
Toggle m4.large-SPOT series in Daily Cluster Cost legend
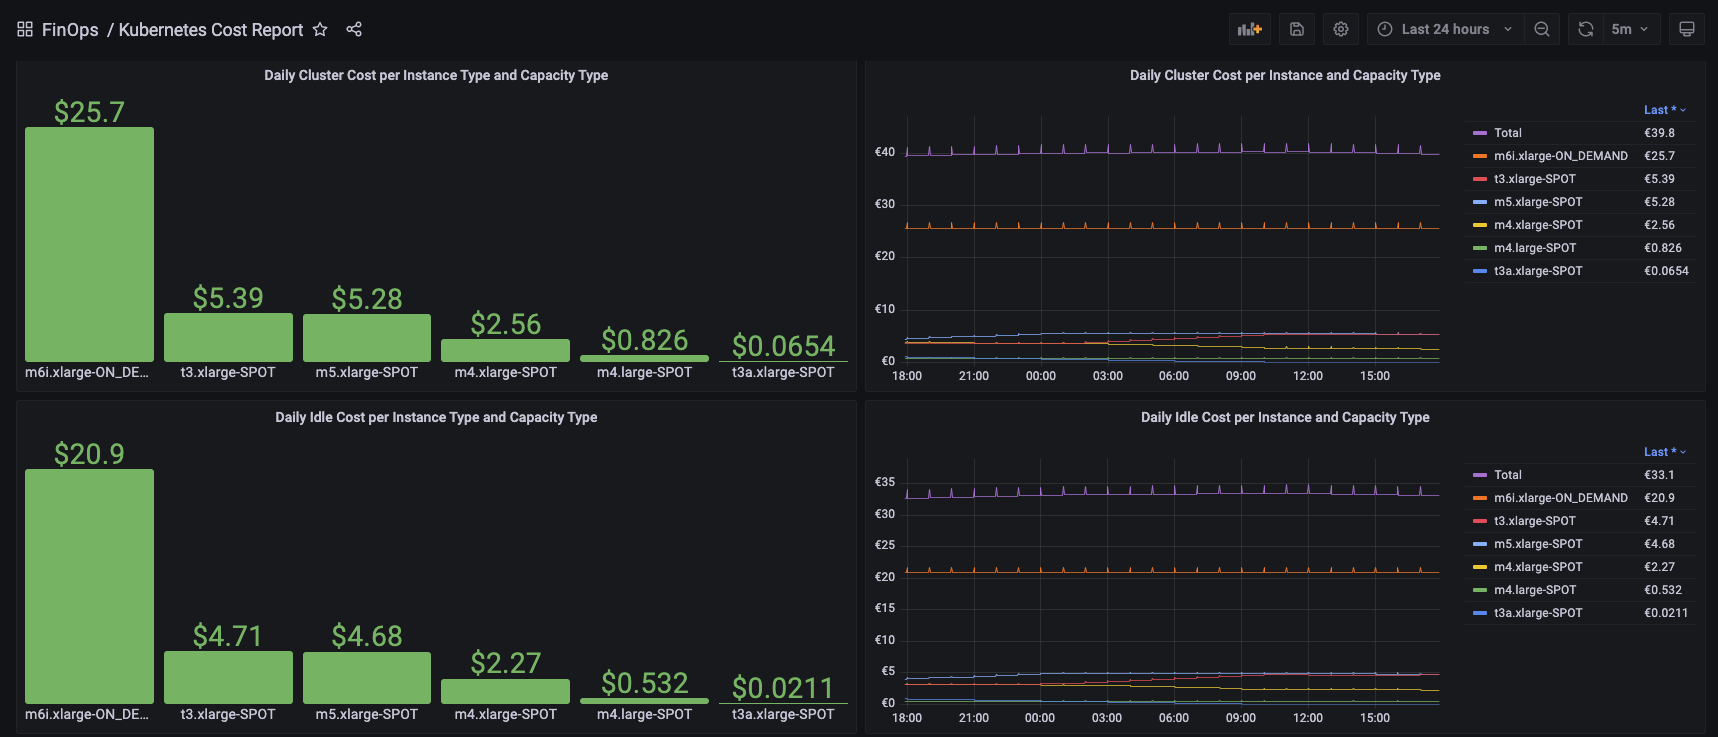[1534, 248]
